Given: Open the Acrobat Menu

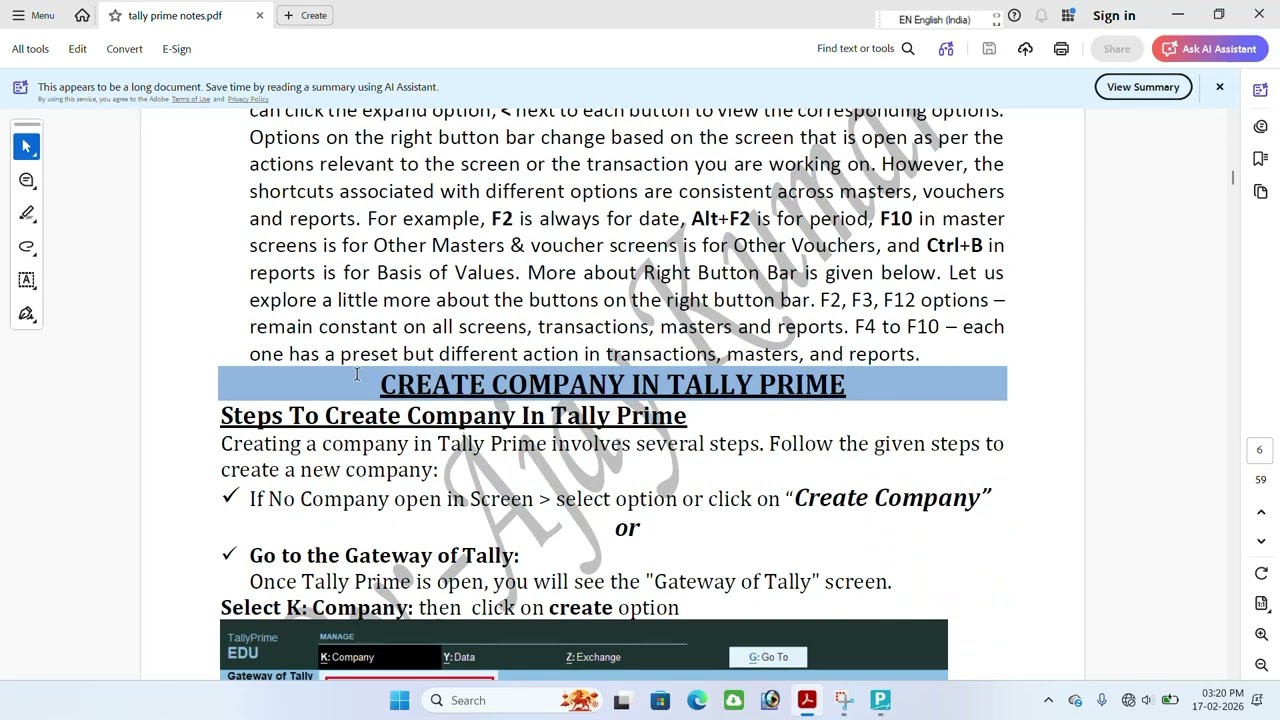Looking at the screenshot, I should click(33, 15).
